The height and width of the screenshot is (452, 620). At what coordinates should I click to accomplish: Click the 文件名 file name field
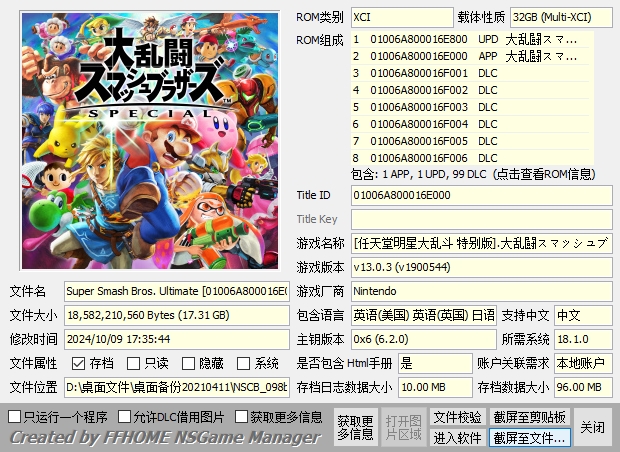pyautogui.click(x=177, y=291)
